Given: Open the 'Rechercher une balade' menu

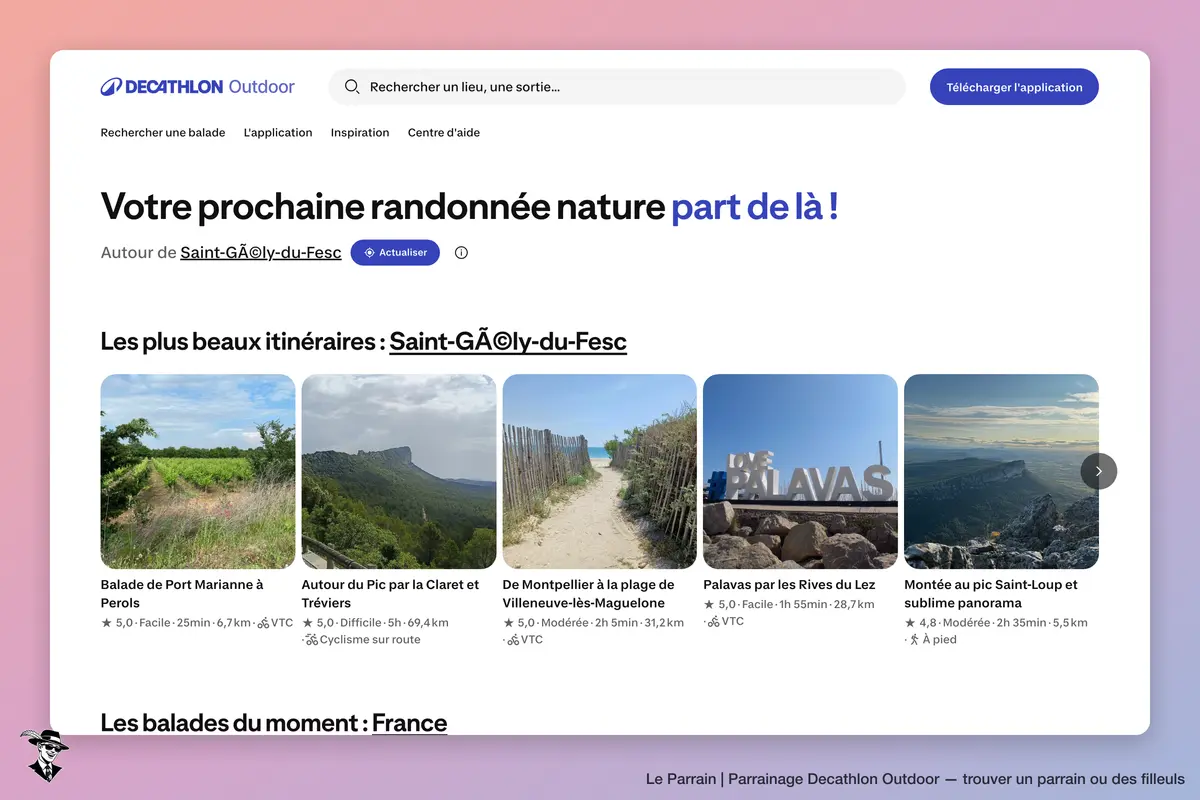Looking at the screenshot, I should click(163, 132).
